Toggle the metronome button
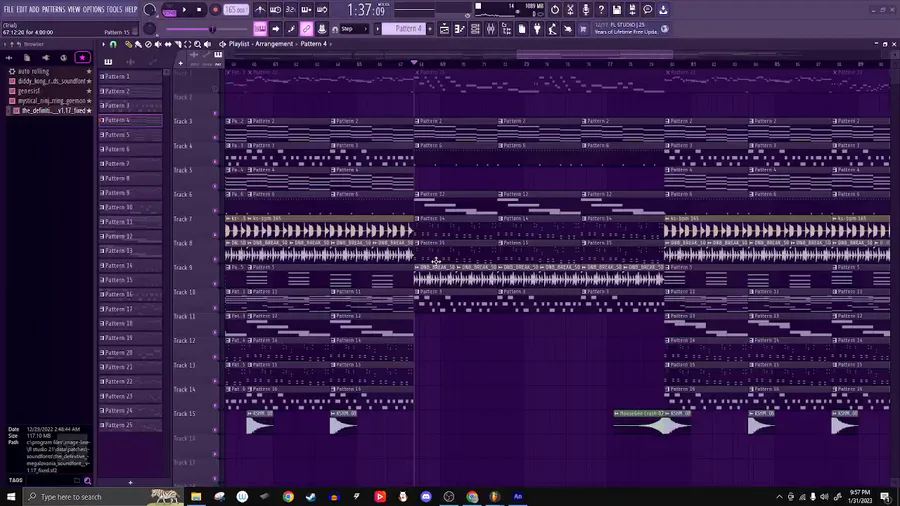The width and height of the screenshot is (900, 506). 260,10
